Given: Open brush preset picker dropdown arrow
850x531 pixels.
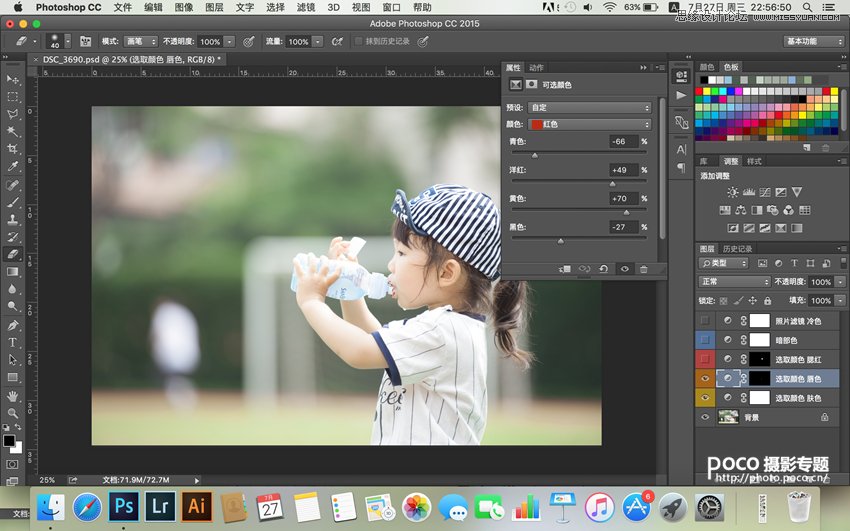Looking at the screenshot, I should 68,41.
